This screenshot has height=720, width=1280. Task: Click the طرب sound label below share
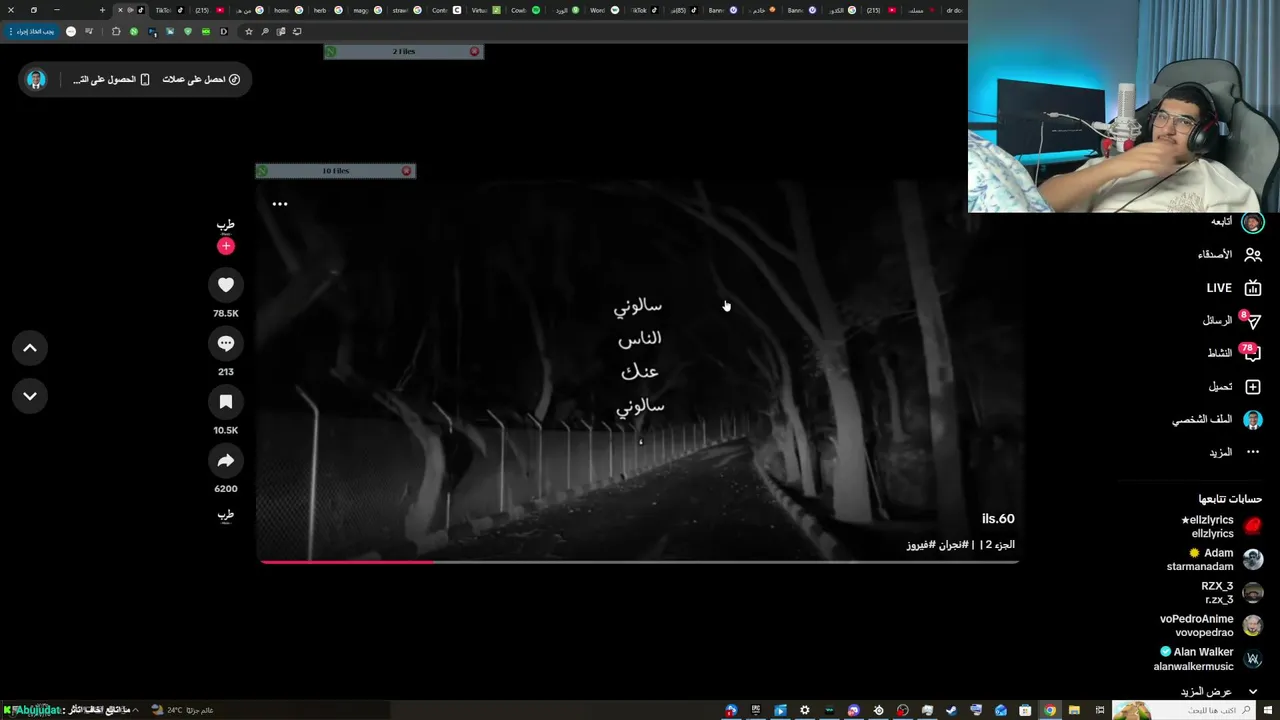226,515
